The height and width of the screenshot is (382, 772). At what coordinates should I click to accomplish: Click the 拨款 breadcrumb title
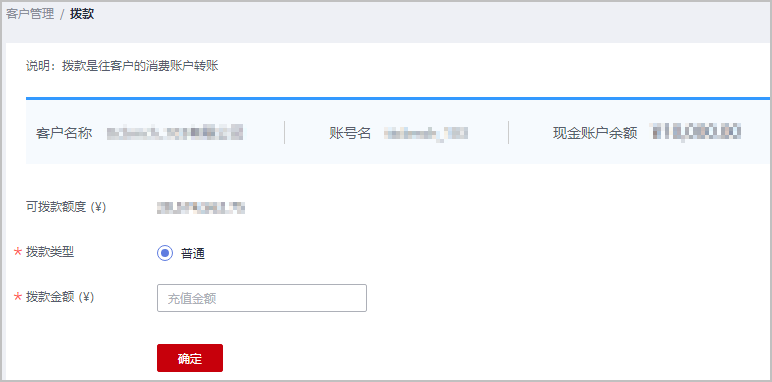(82, 14)
